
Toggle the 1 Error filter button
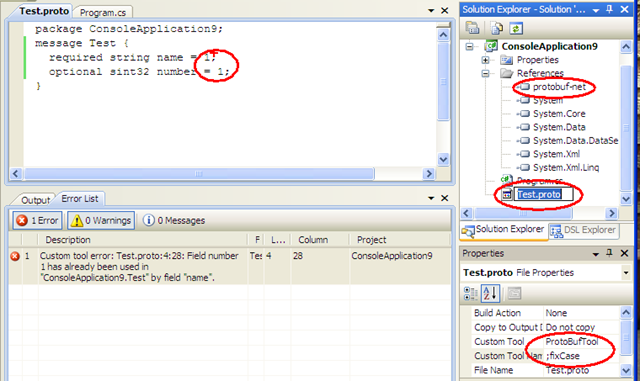[x=38, y=221]
